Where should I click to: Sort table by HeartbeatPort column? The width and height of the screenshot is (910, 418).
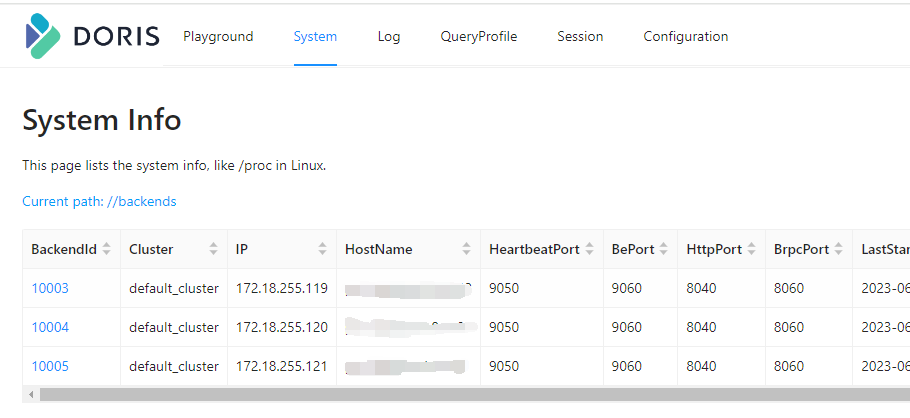[x=590, y=249]
